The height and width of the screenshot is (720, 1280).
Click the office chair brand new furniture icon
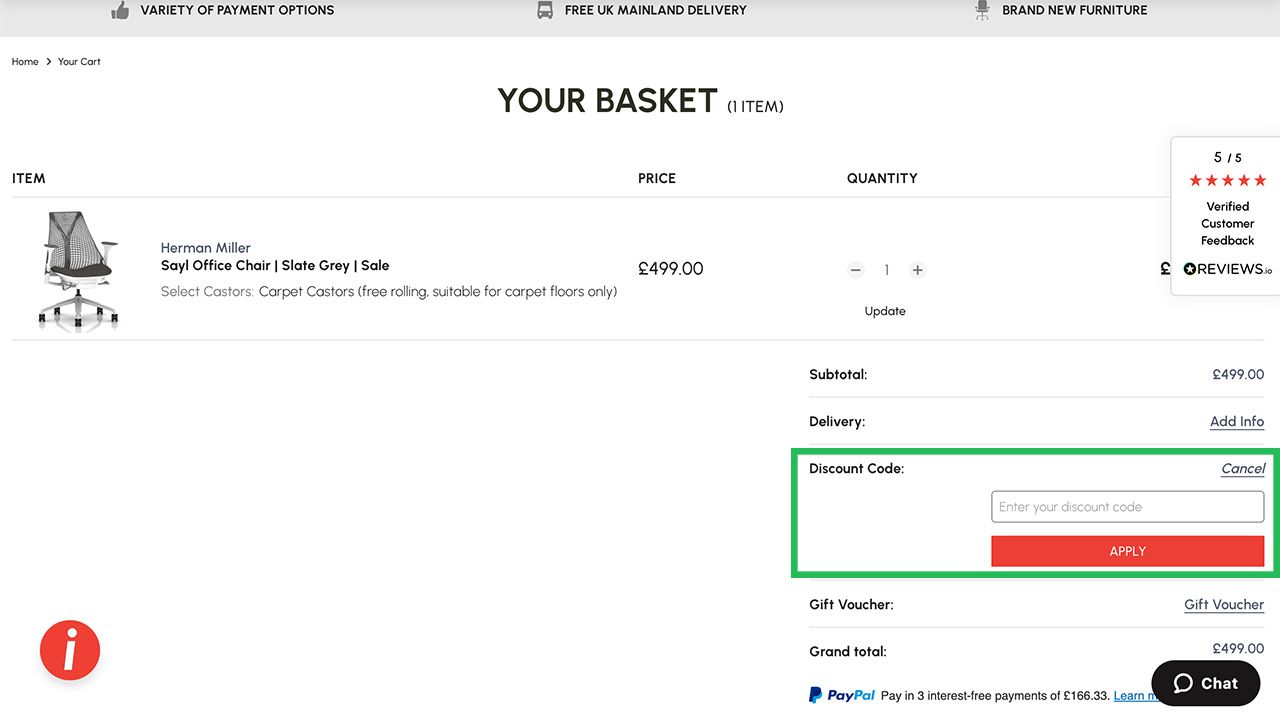982,10
